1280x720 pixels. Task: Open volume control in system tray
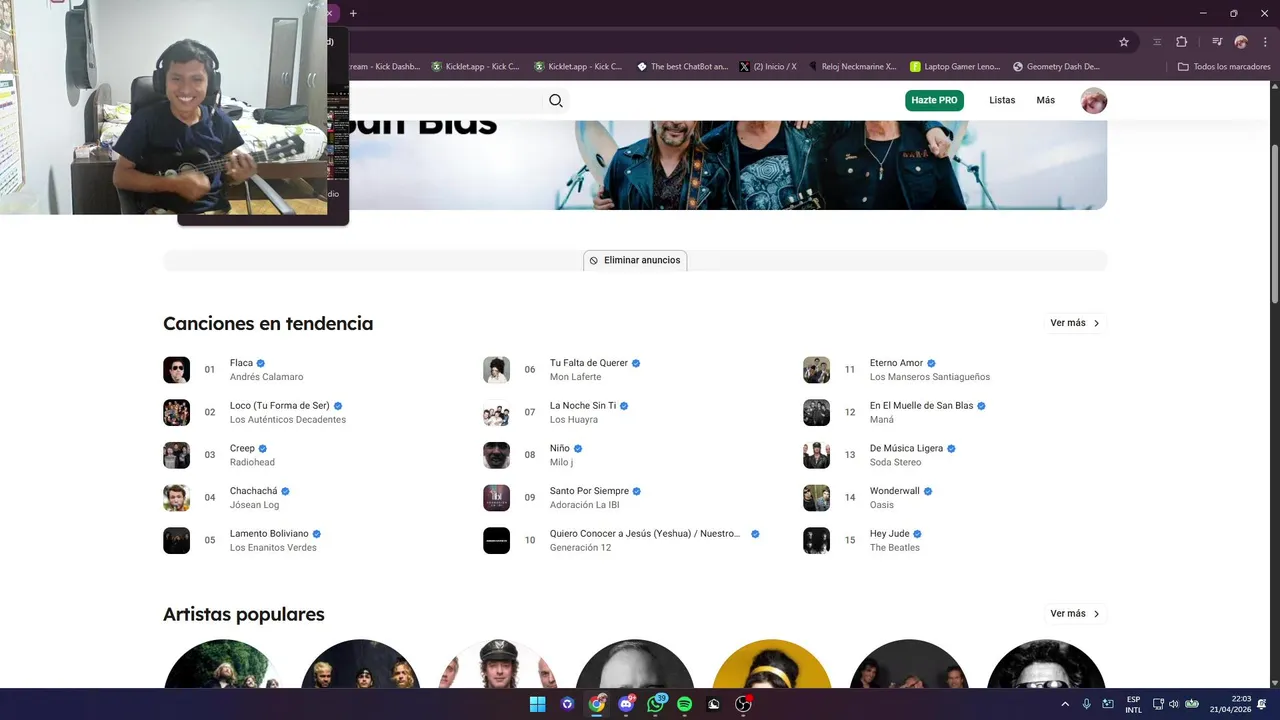[1174, 704]
